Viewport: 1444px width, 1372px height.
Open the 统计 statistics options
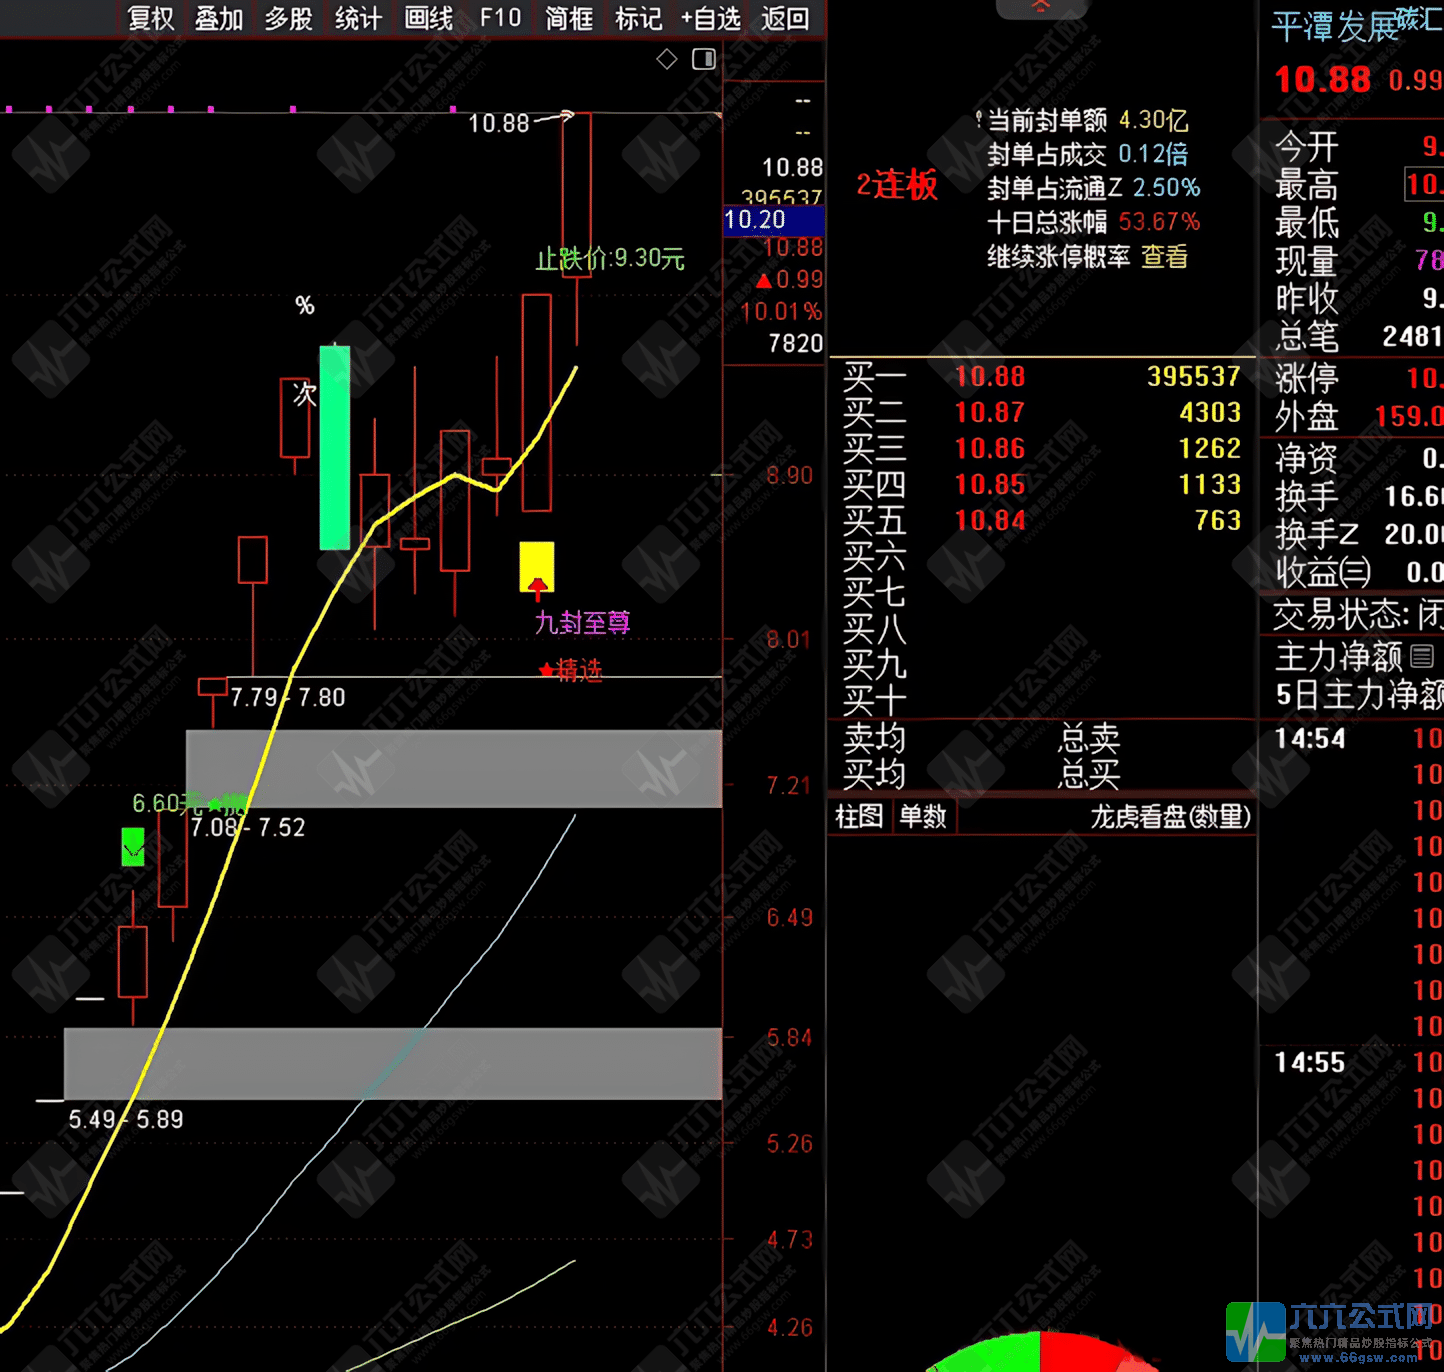(x=358, y=18)
